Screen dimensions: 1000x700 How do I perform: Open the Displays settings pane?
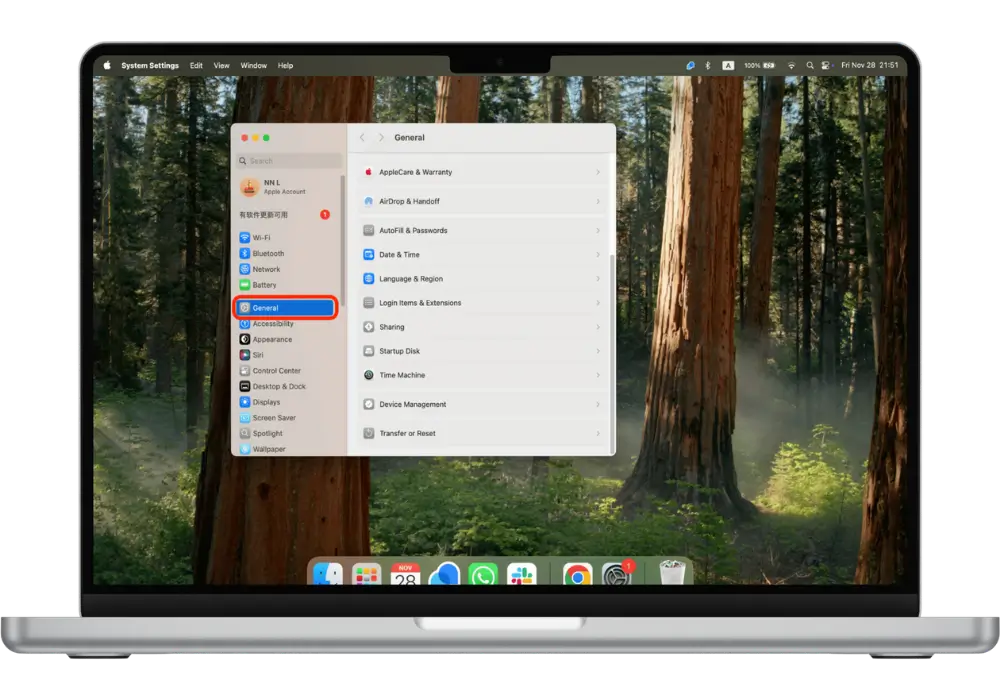265,402
